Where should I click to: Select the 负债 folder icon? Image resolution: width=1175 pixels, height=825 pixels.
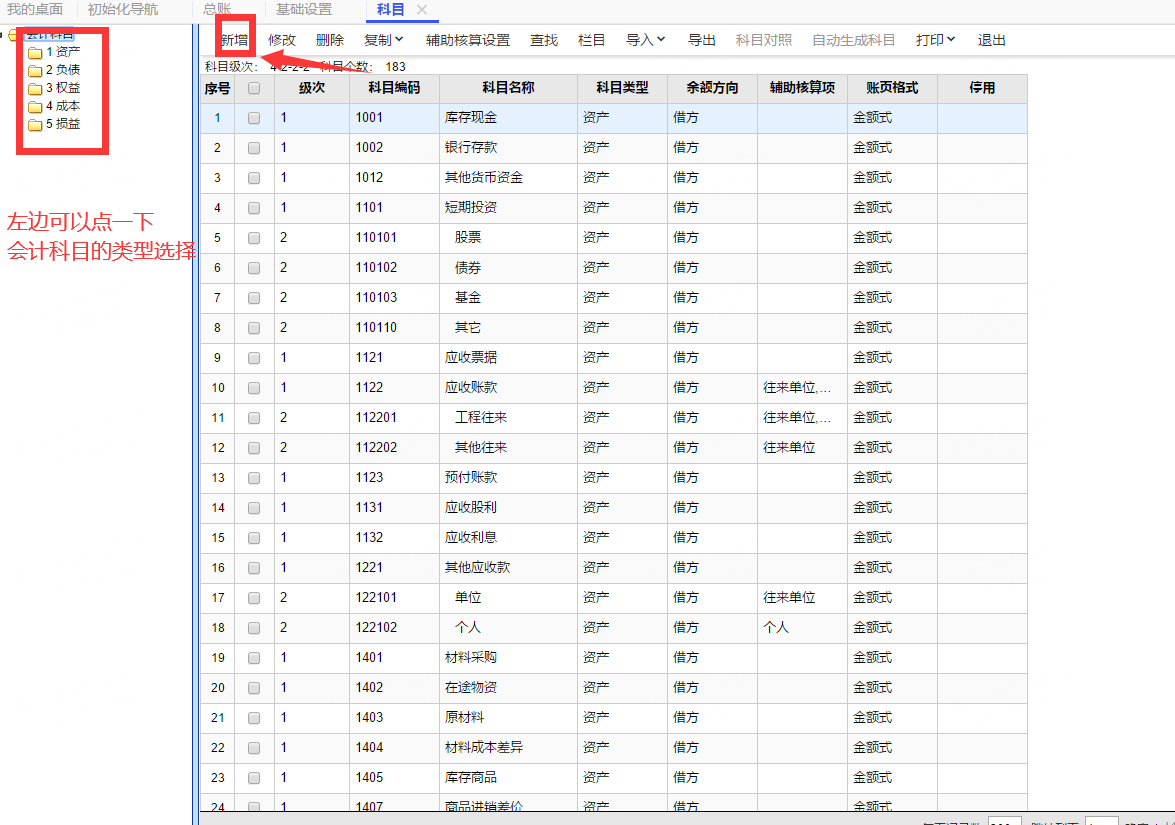35,70
